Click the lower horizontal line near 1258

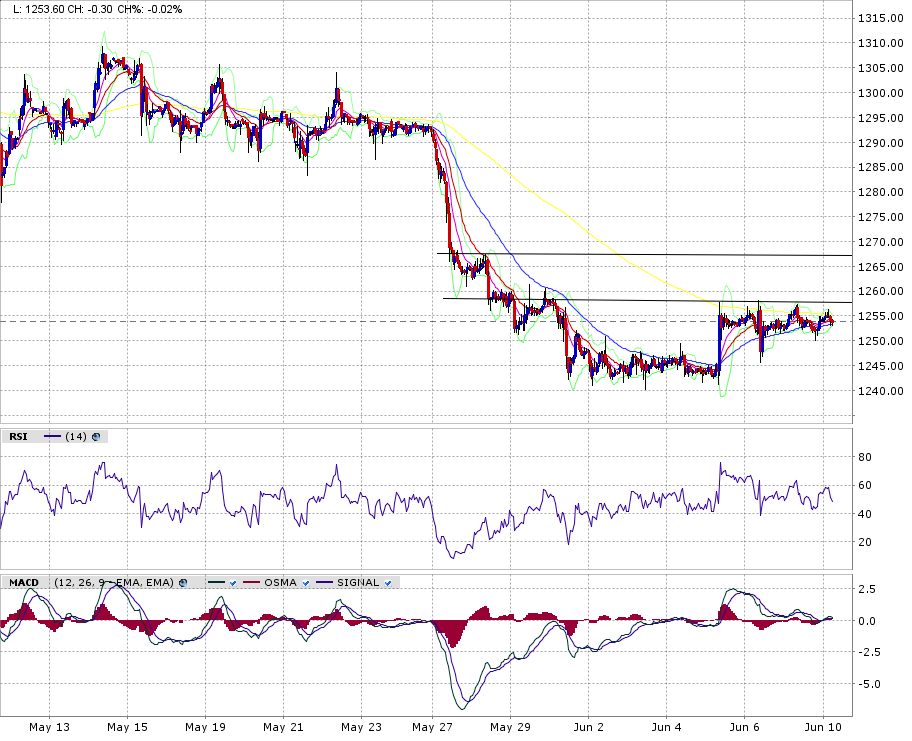650,300
